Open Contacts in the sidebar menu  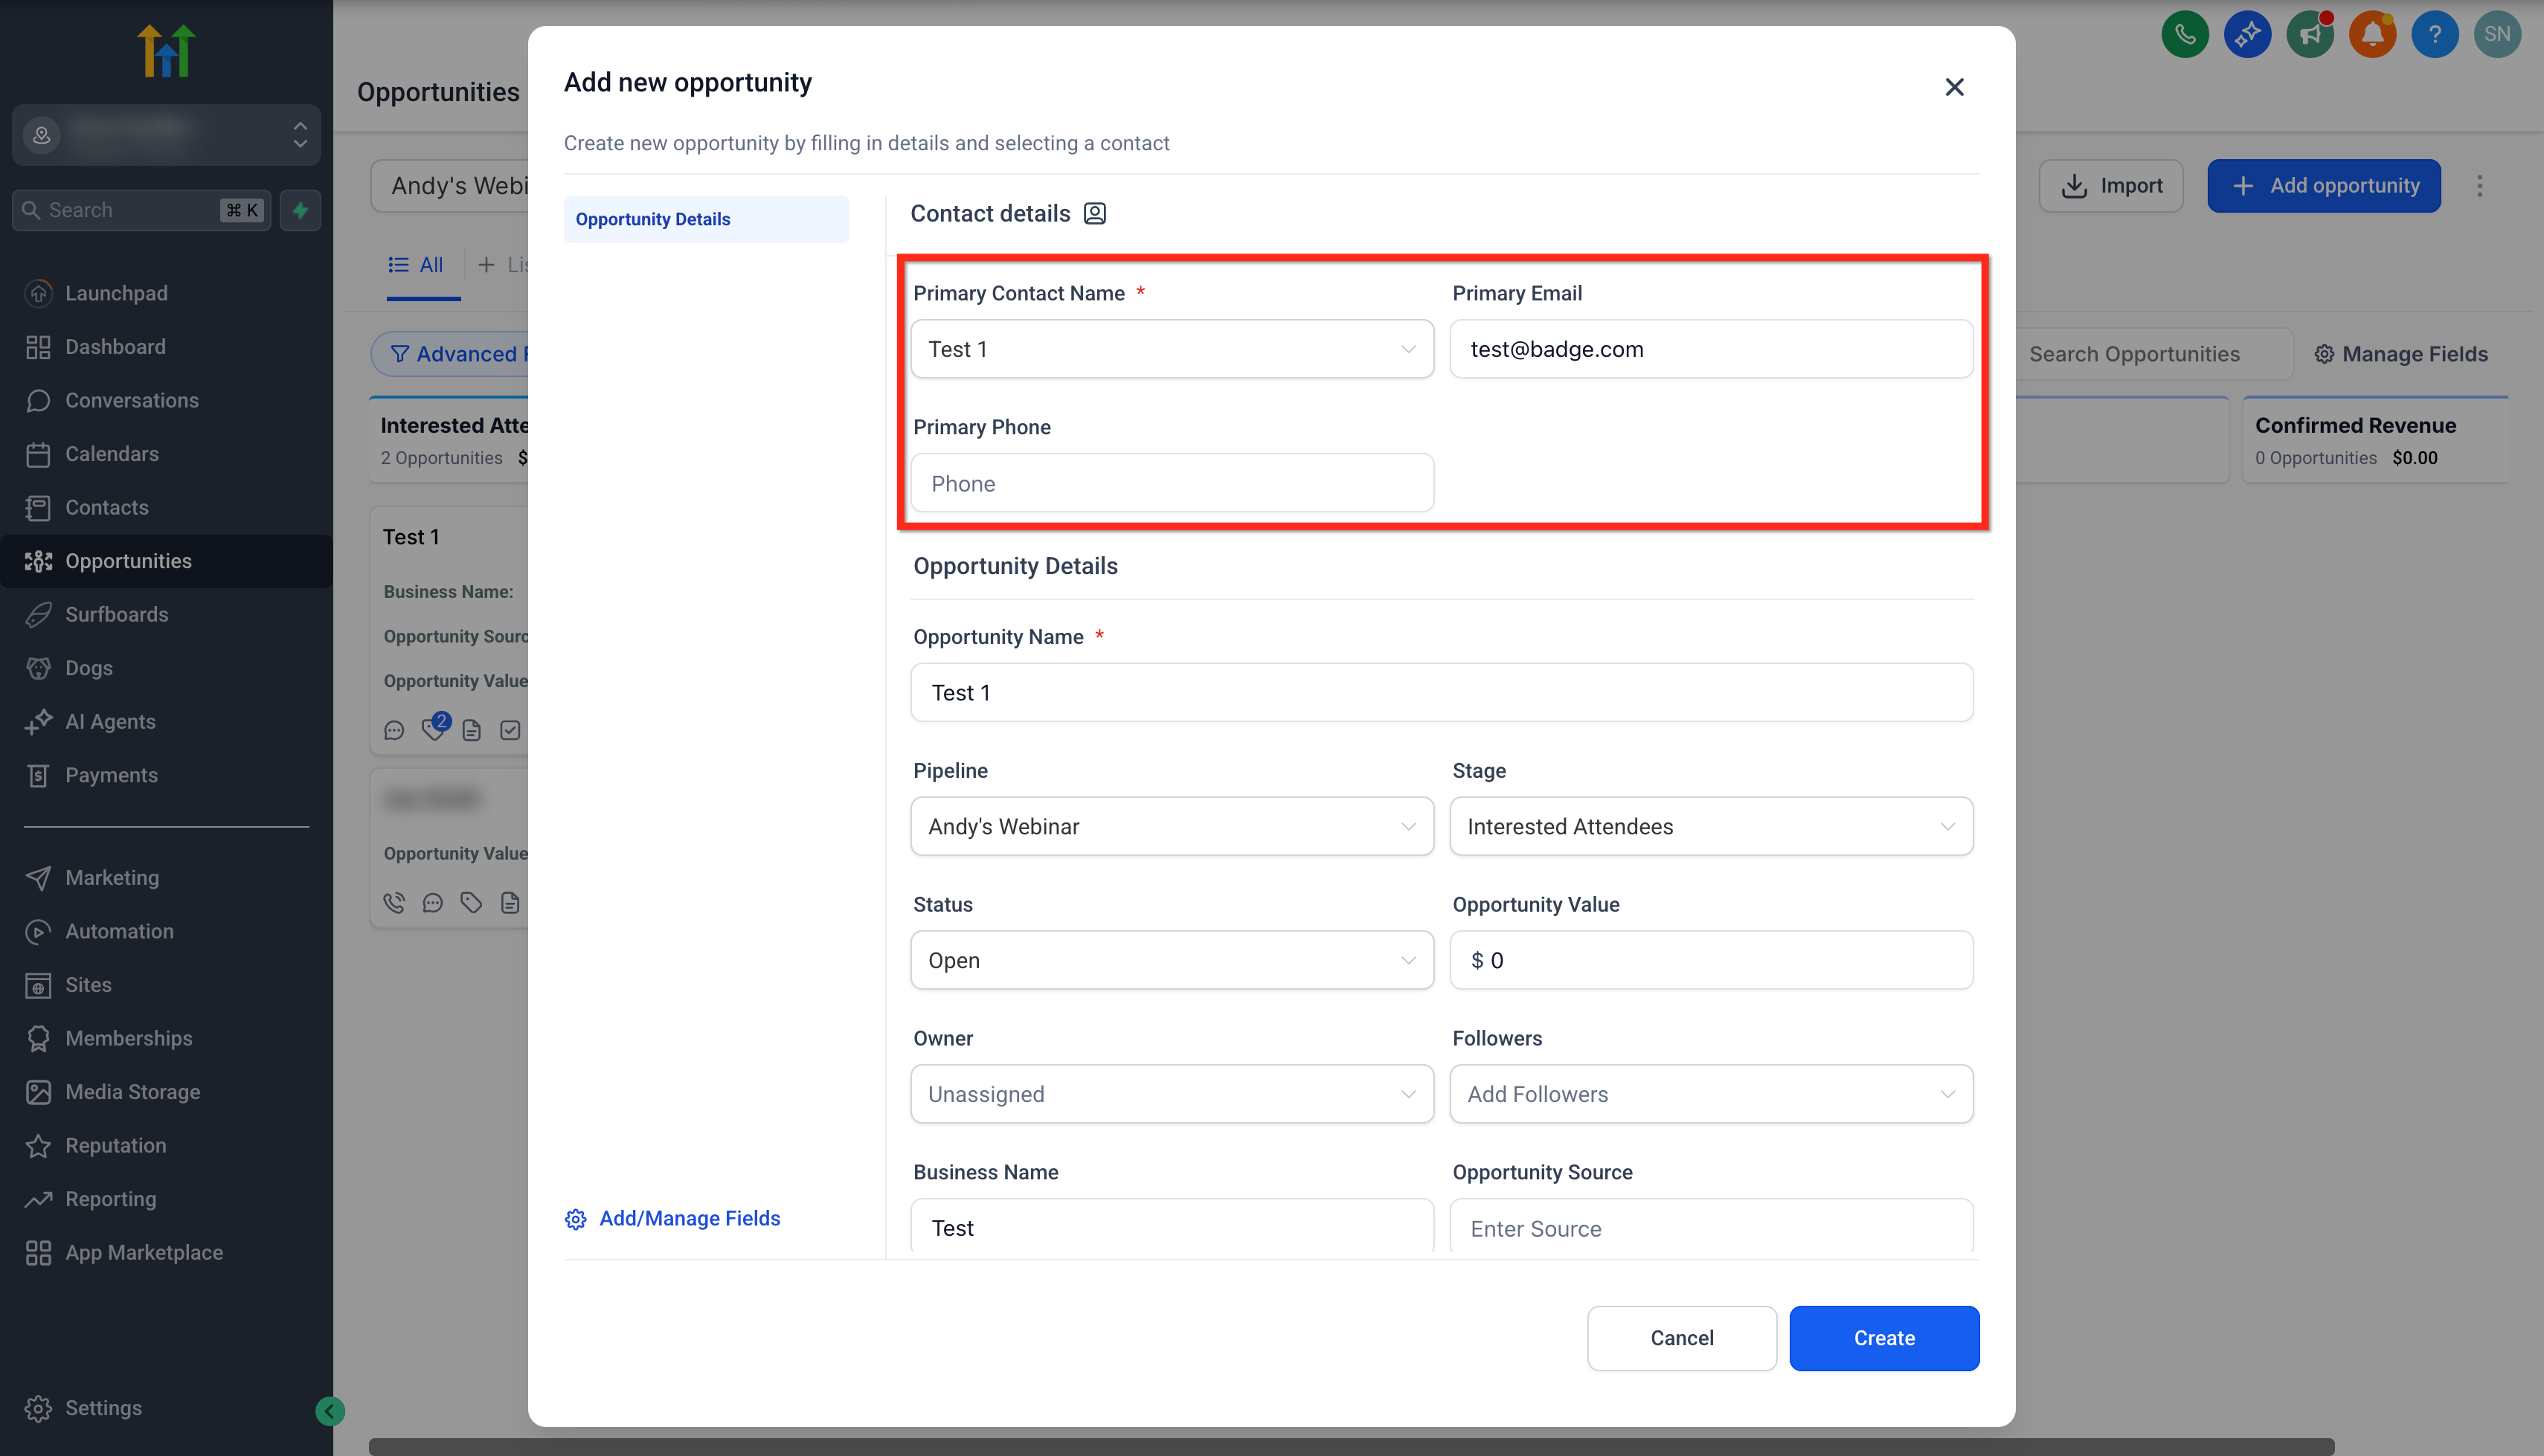tap(106, 507)
